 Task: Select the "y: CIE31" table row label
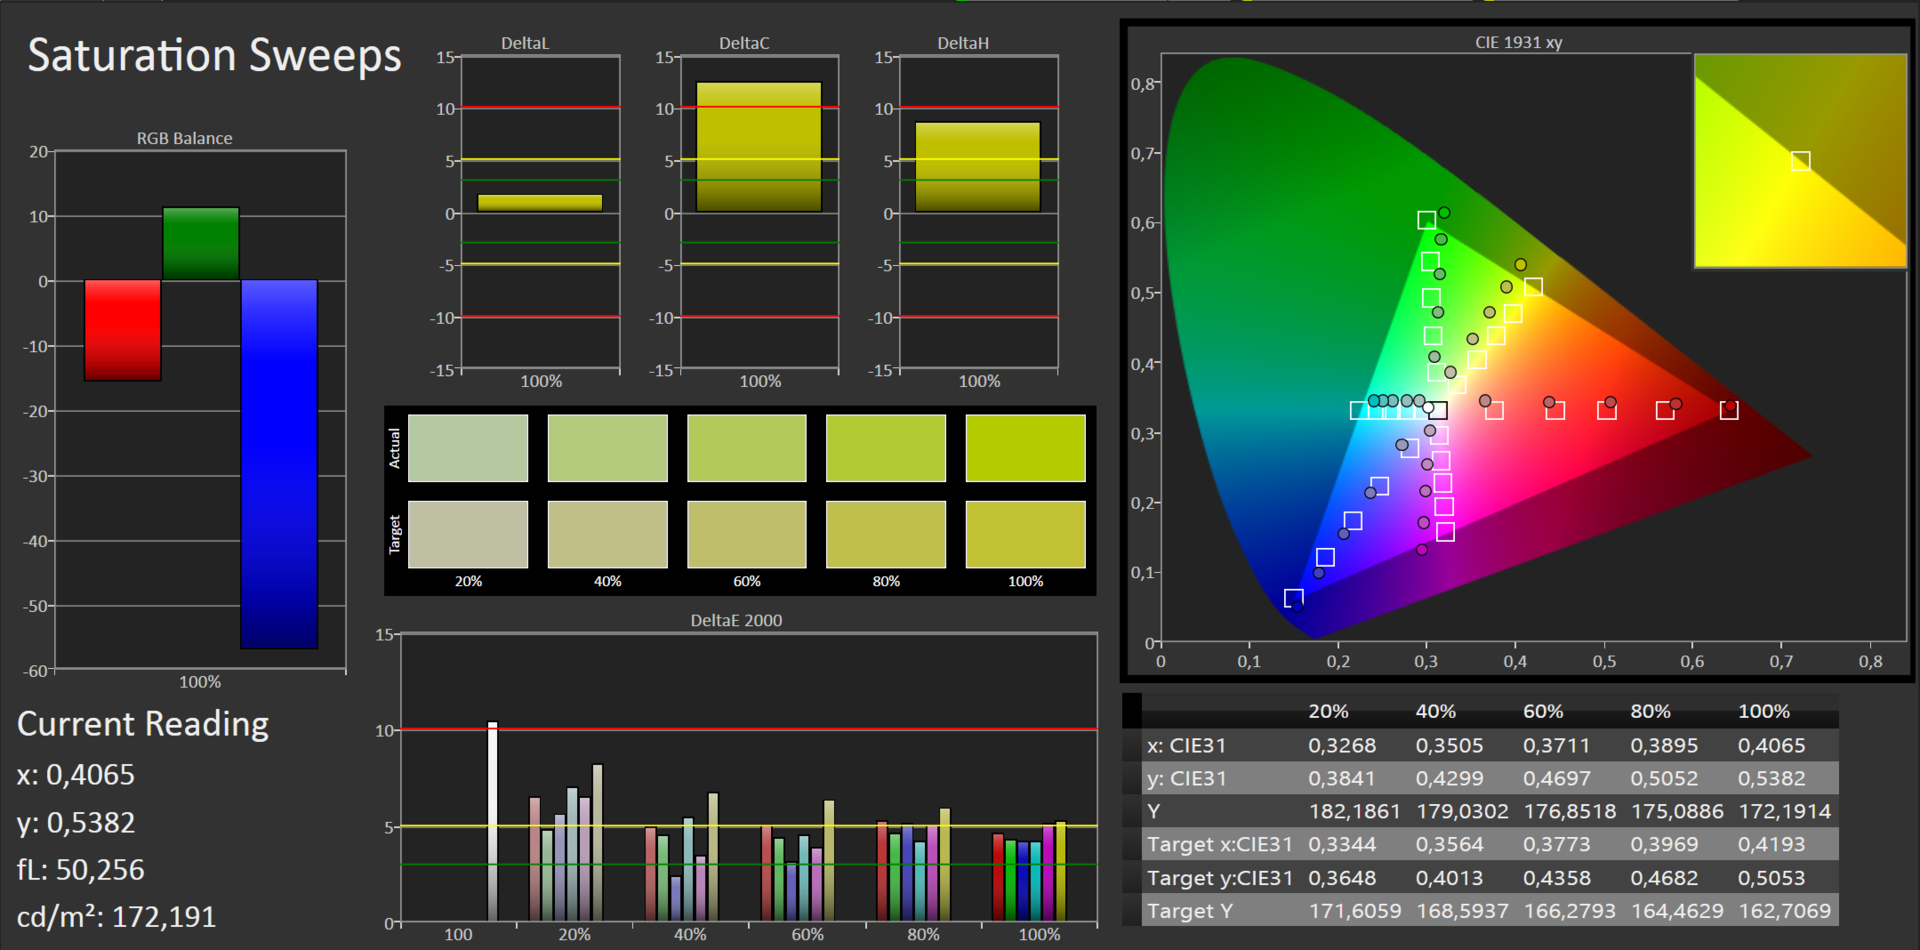(1187, 778)
